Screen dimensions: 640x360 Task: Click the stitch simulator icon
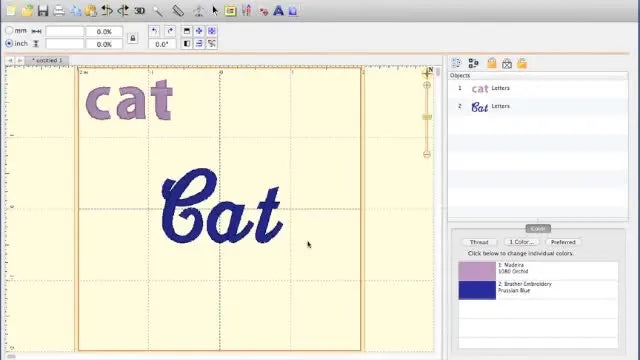198,11
